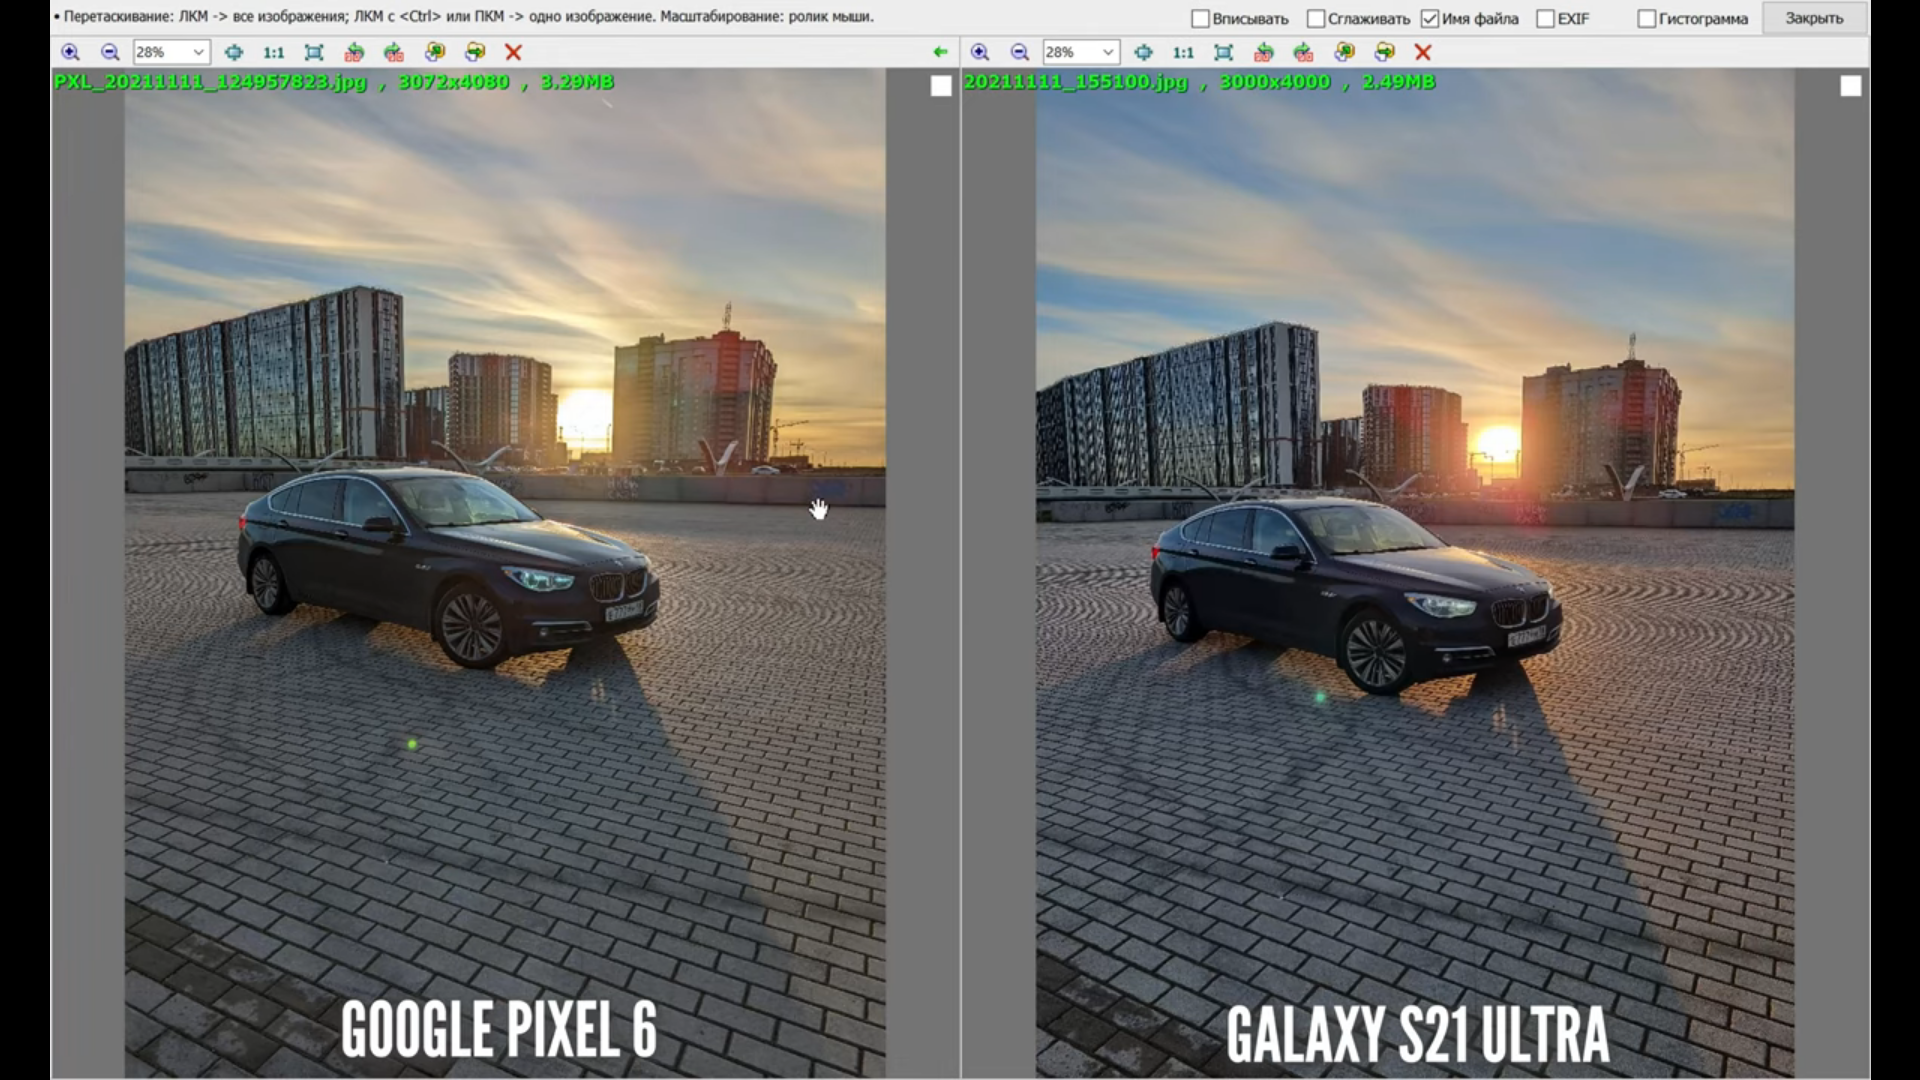Zoom out on the right Galaxy S21 image
1920x1080 pixels.
click(x=1020, y=52)
